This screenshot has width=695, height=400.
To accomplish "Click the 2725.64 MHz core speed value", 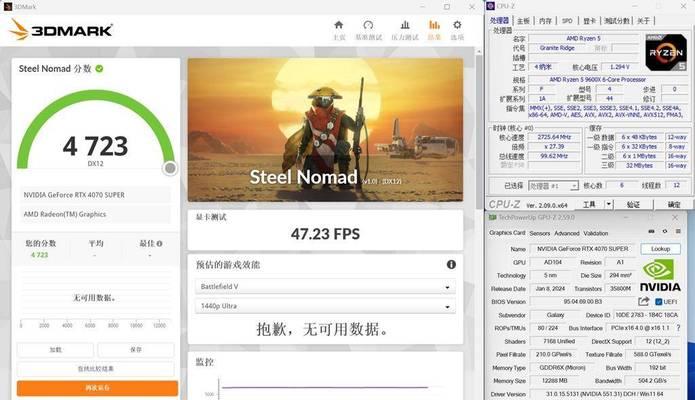I will [x=554, y=137].
